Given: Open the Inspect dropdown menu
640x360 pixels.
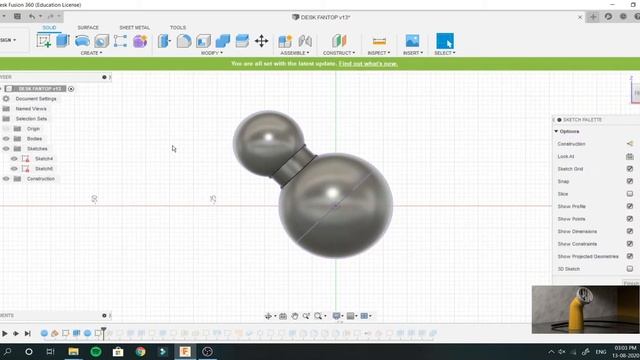Looking at the screenshot, I should click(379, 53).
